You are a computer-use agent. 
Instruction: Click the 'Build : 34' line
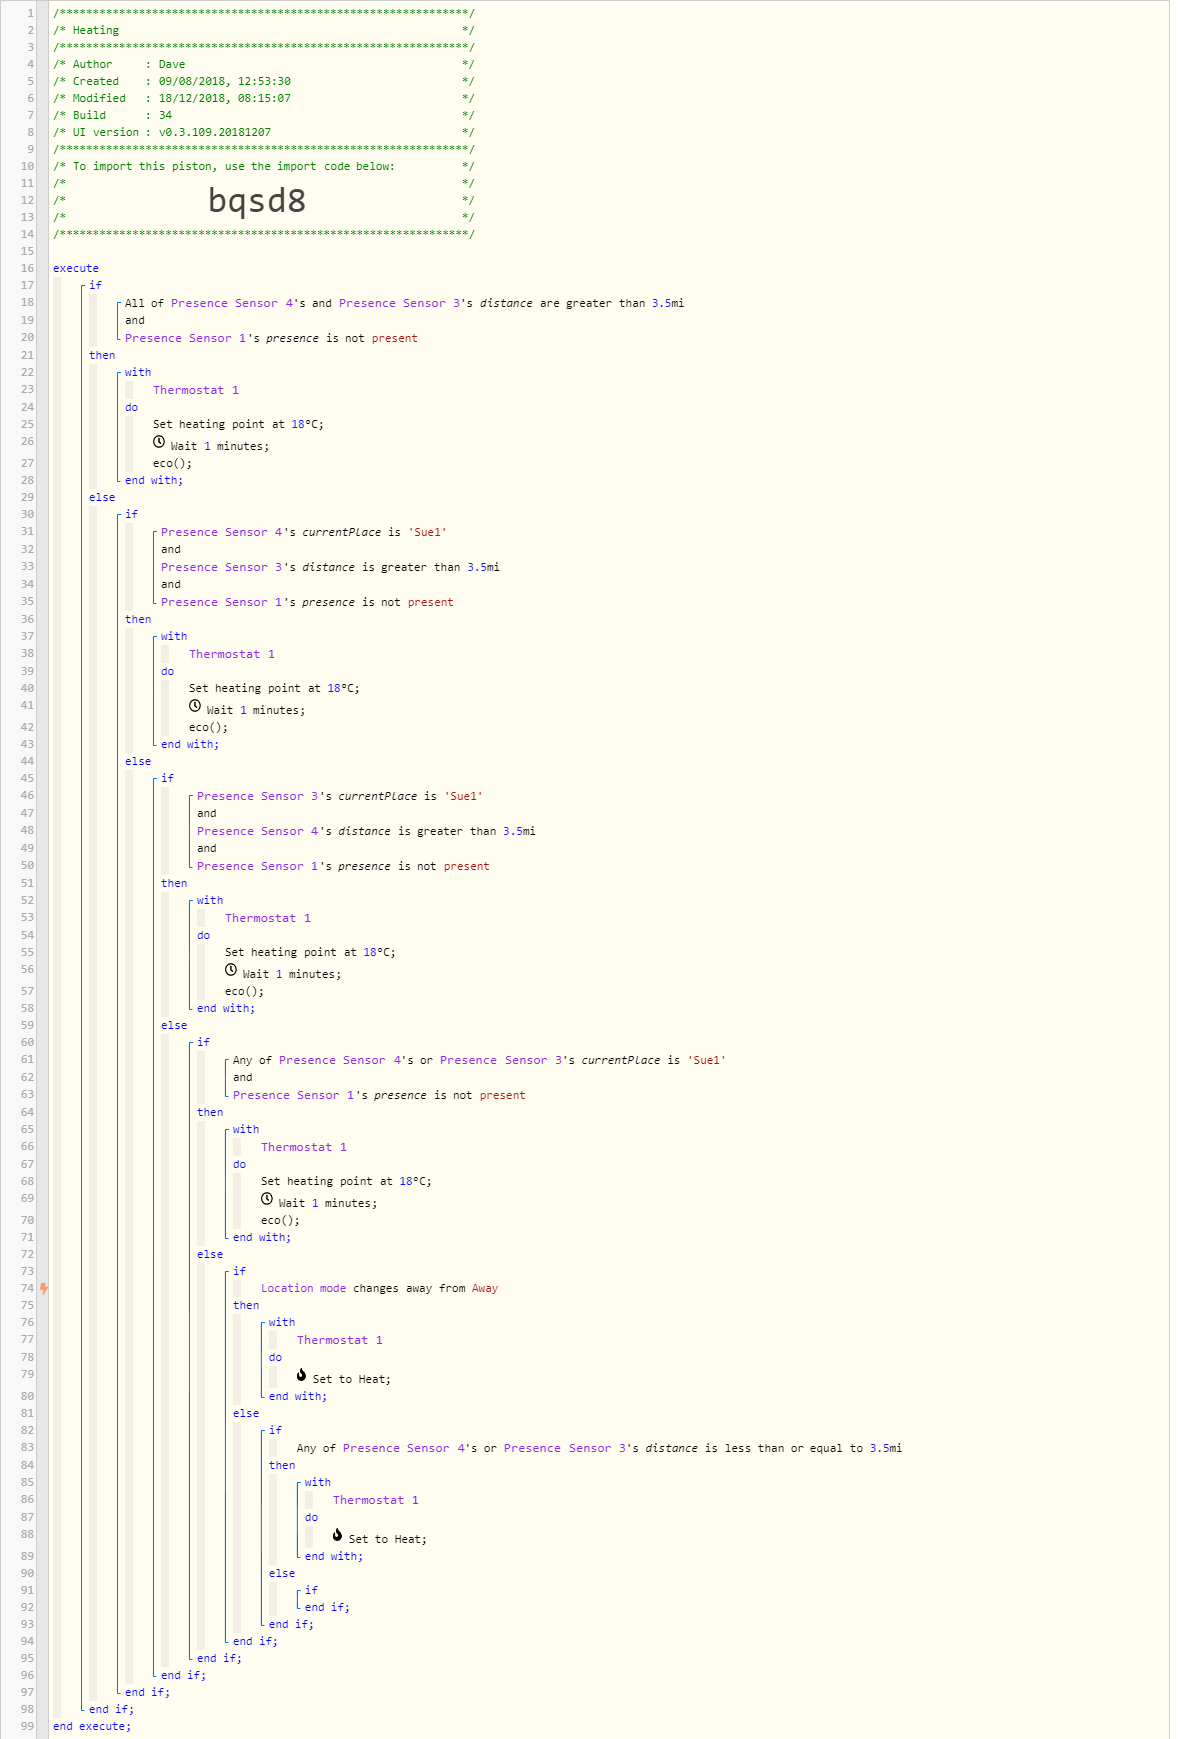point(264,115)
